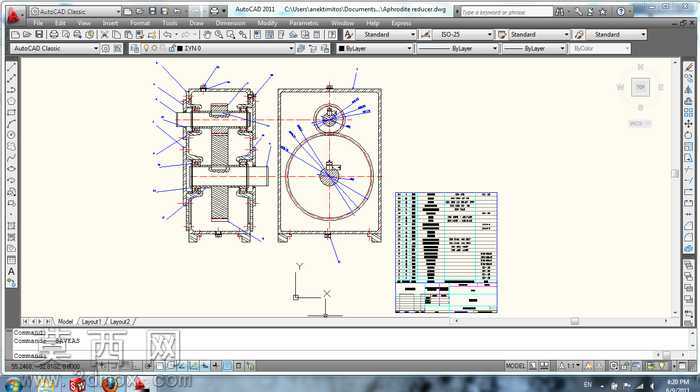Open the Parametric menu
The image size is (700, 392).
pos(304,22)
